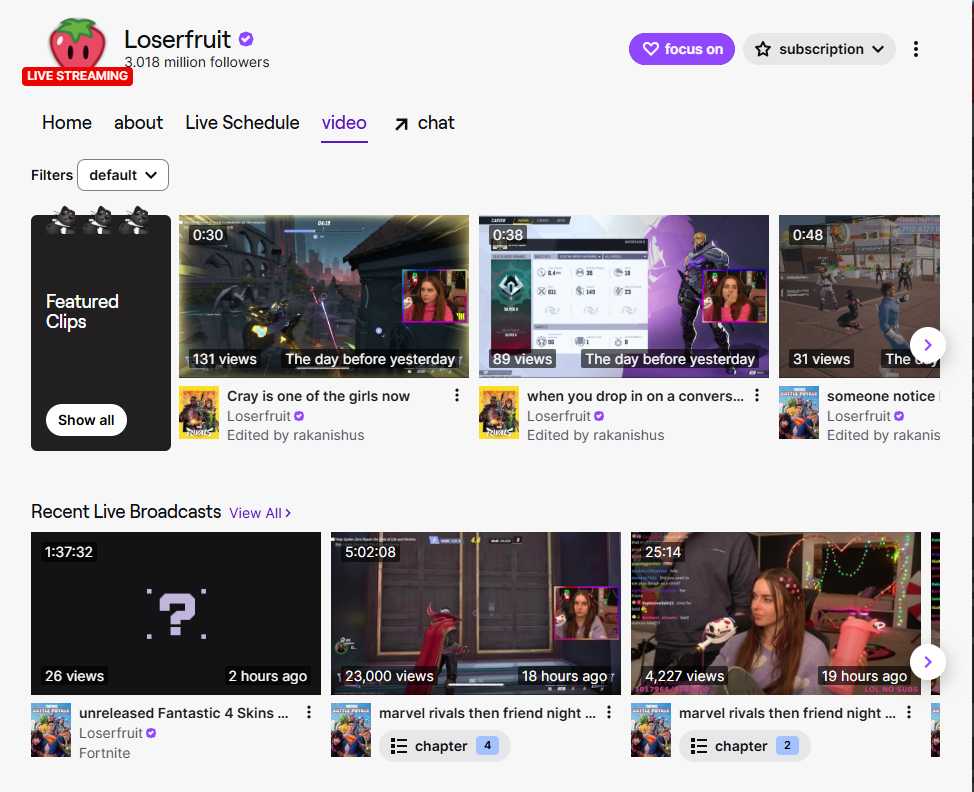Click Loserfruit name under Cray clip
Viewport: 974px width, 792px height.
pos(258,416)
